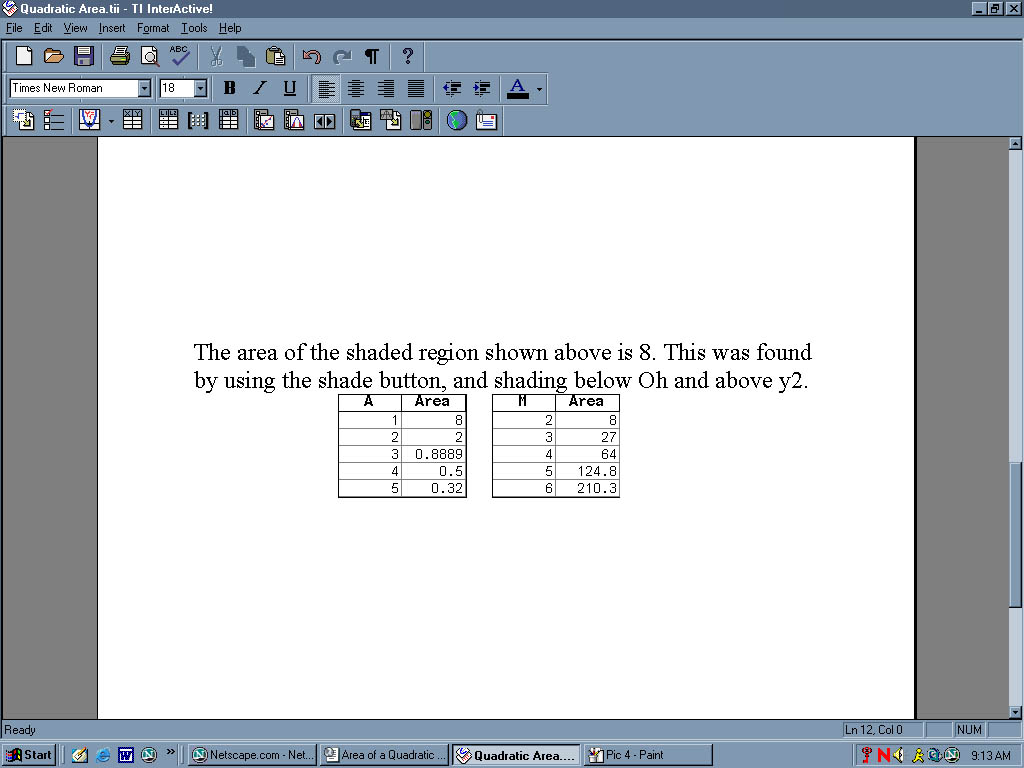
Task: Expand the Times New Roman font dropdown
Action: (x=144, y=88)
